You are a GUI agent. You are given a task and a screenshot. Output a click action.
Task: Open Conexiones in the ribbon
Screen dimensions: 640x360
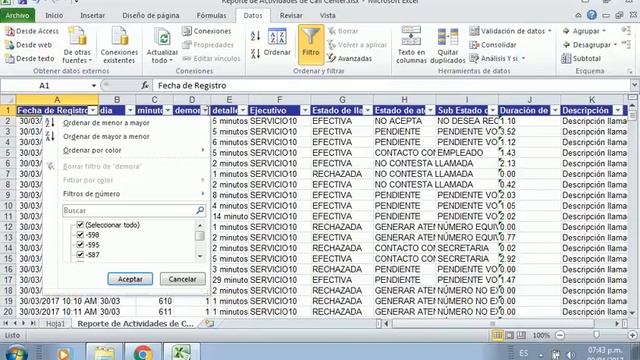tap(207, 31)
